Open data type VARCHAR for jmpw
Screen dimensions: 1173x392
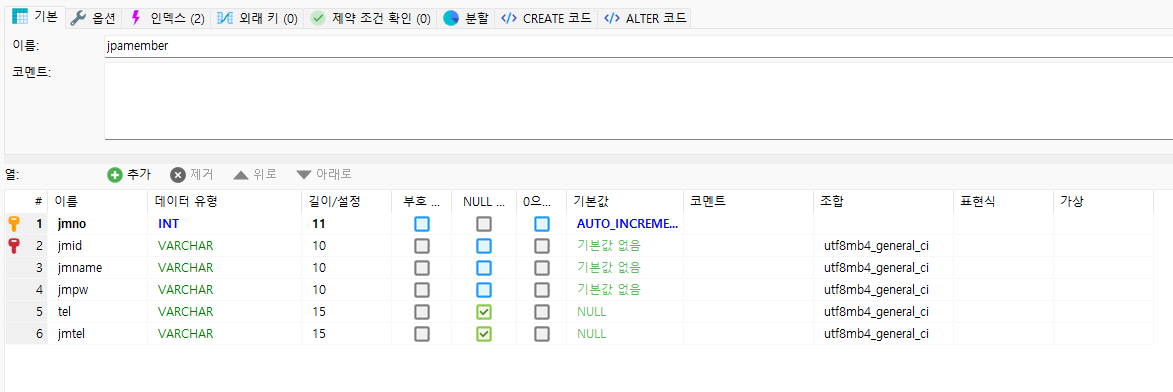coord(186,290)
